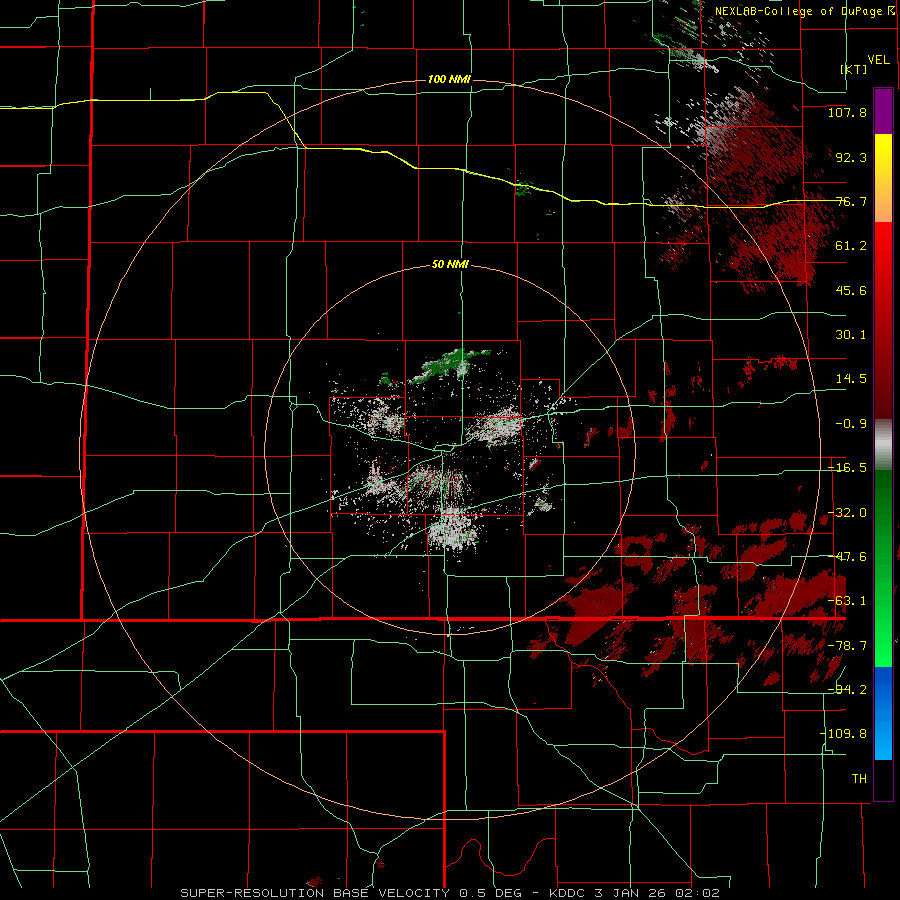Image resolution: width=900 pixels, height=900 pixels.
Task: Click the blue segment of velocity color bar
Action: [x=883, y=713]
